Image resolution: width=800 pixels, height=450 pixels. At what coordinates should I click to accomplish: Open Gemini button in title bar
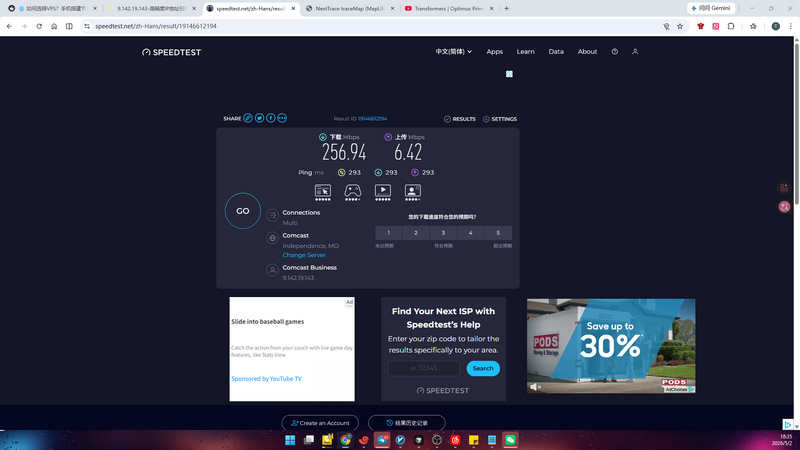[x=711, y=8]
